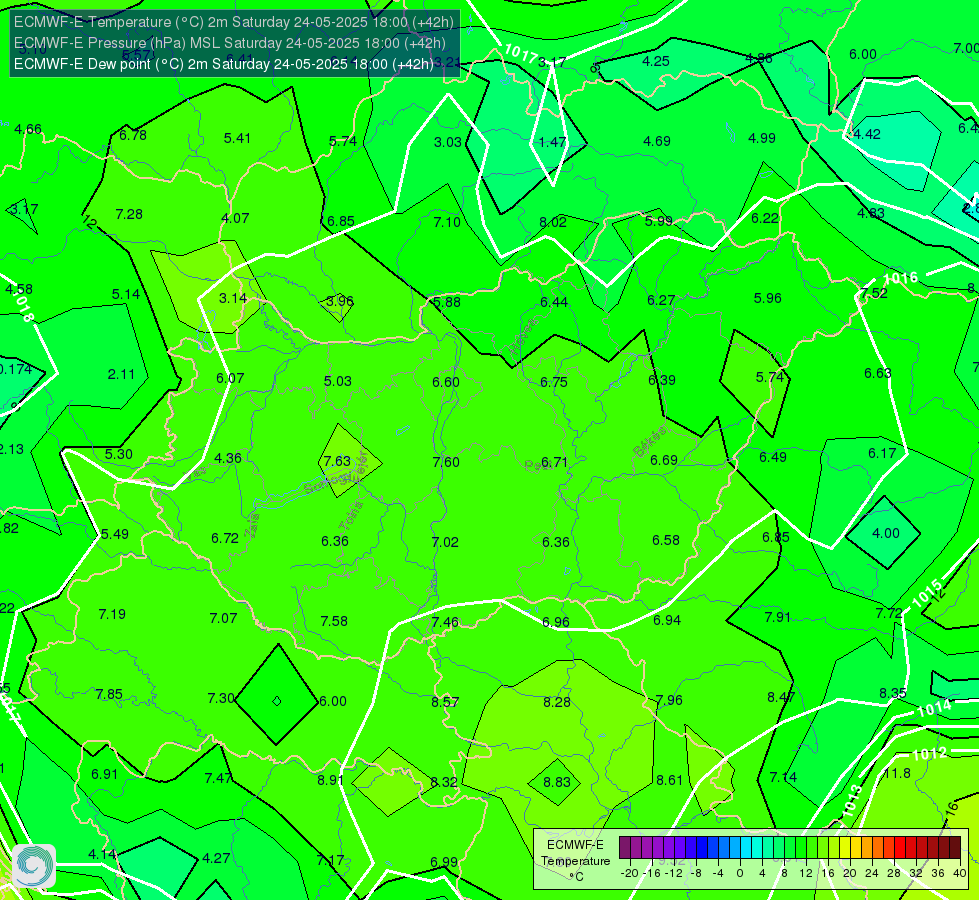Click the Tolna region label

[350, 516]
